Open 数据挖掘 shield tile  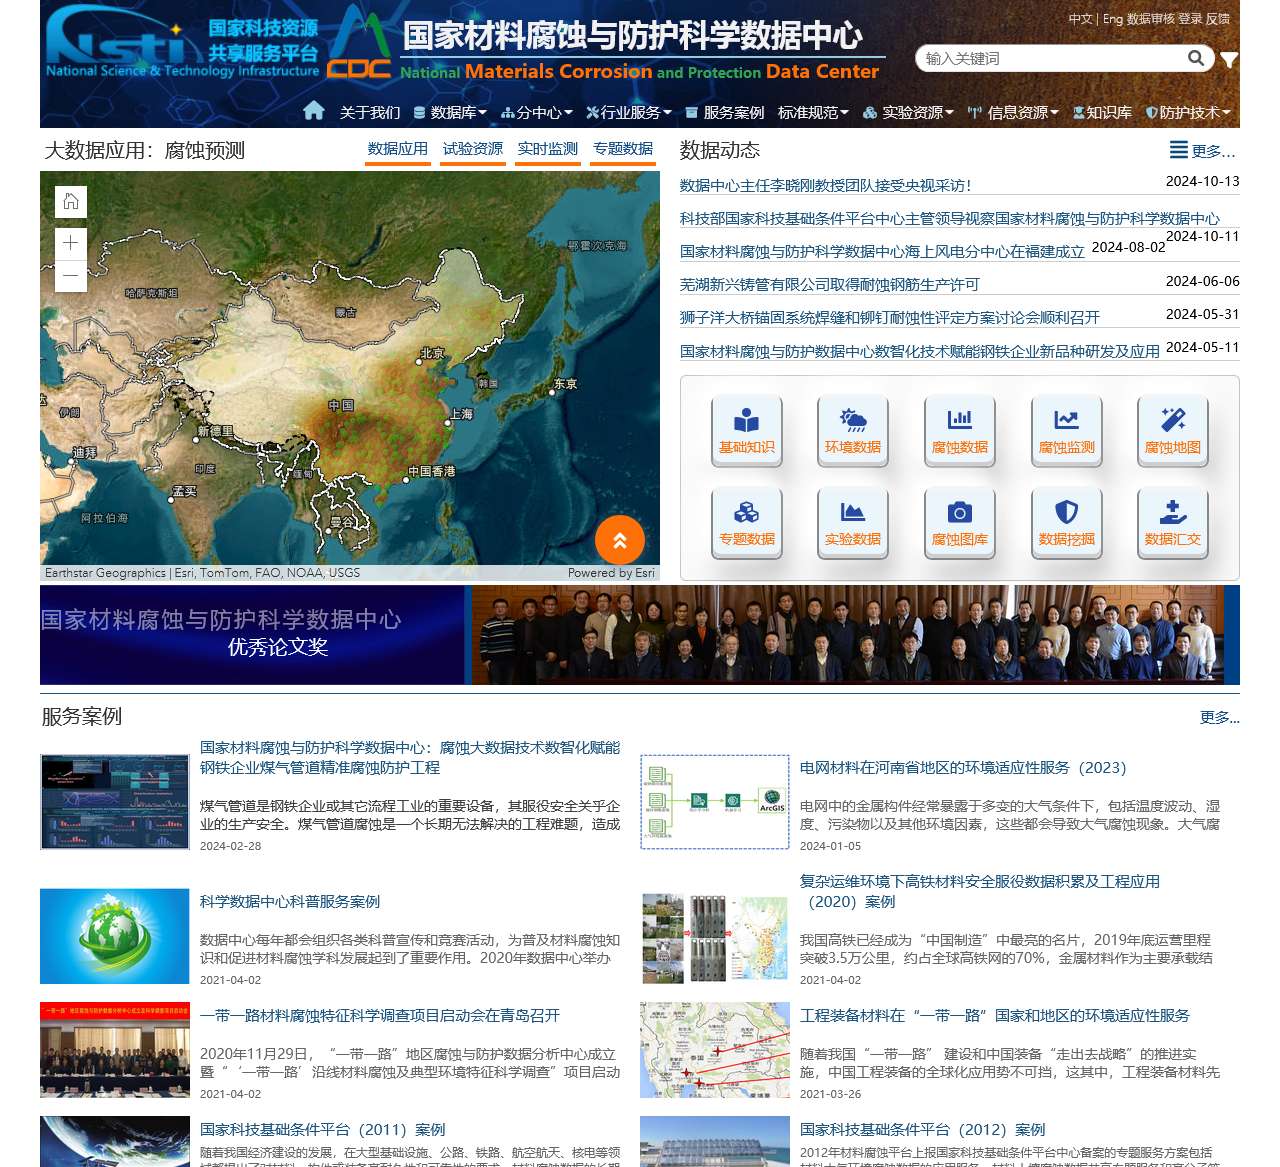click(1067, 522)
